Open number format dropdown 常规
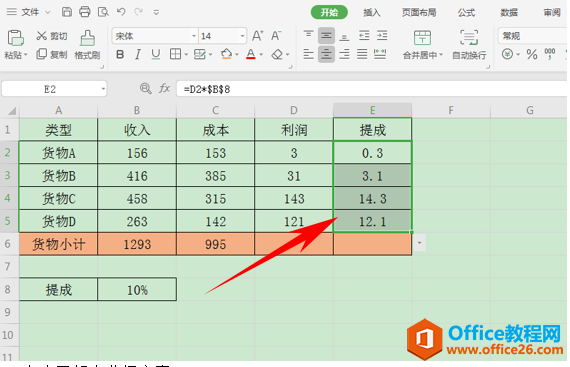 pyautogui.click(x=532, y=36)
